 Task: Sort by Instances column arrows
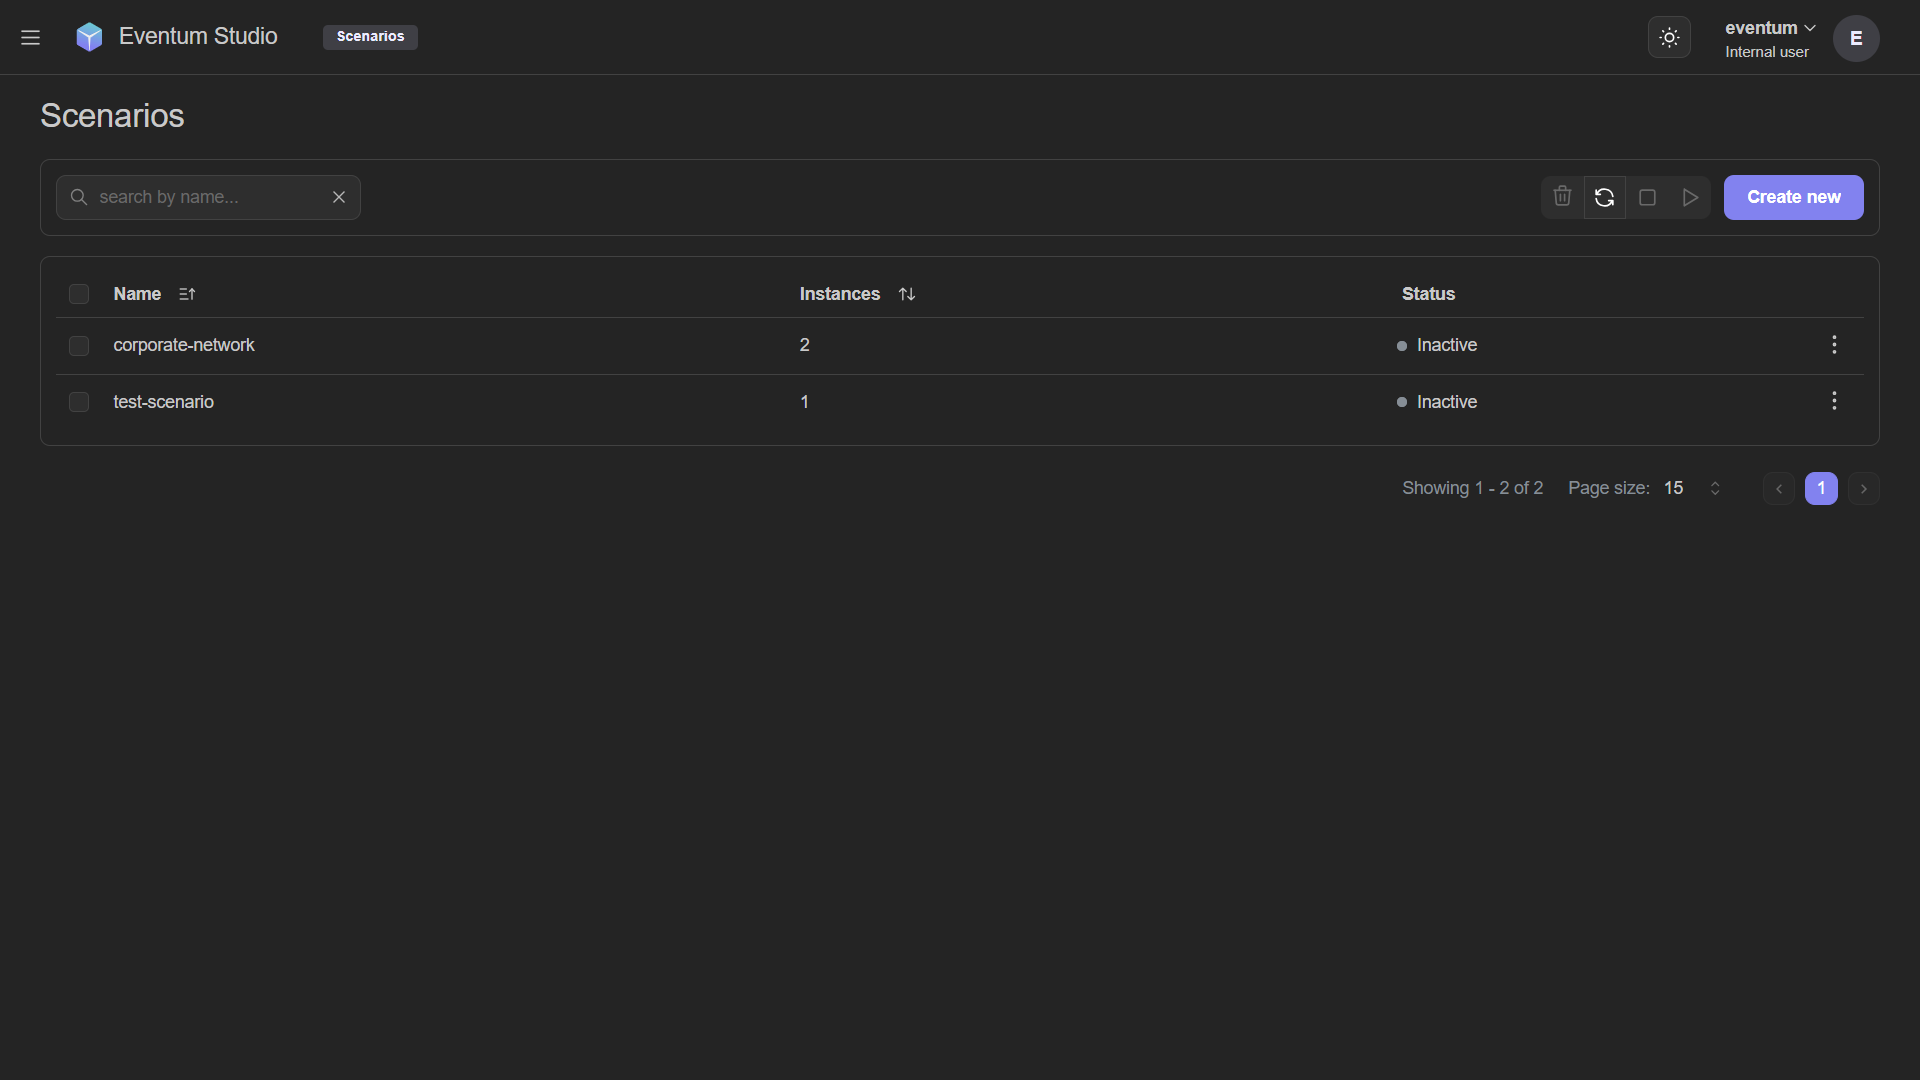pos(907,294)
